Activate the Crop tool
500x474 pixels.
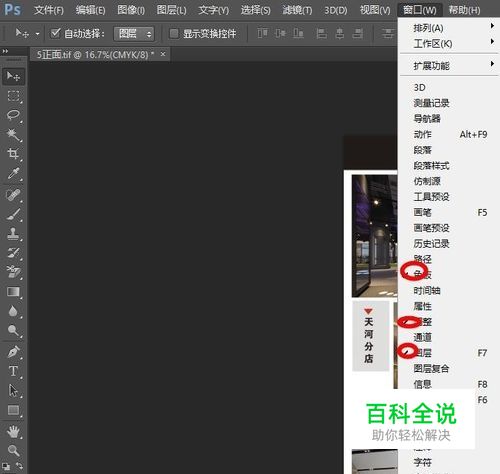13,154
